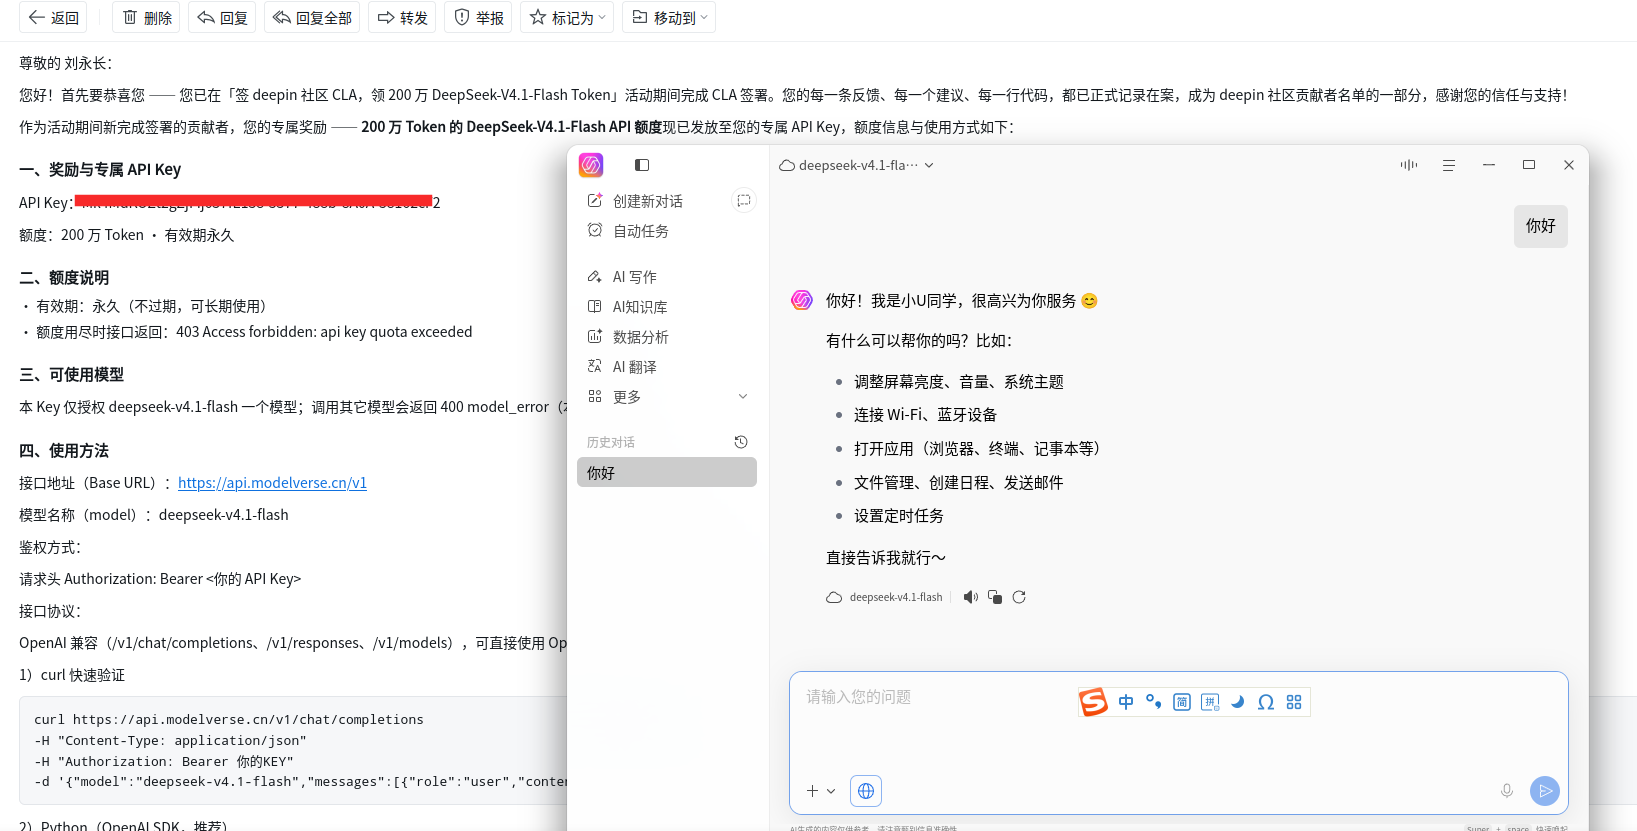Open AI 写作 feature
The width and height of the screenshot is (1637, 831).
pyautogui.click(x=622, y=277)
